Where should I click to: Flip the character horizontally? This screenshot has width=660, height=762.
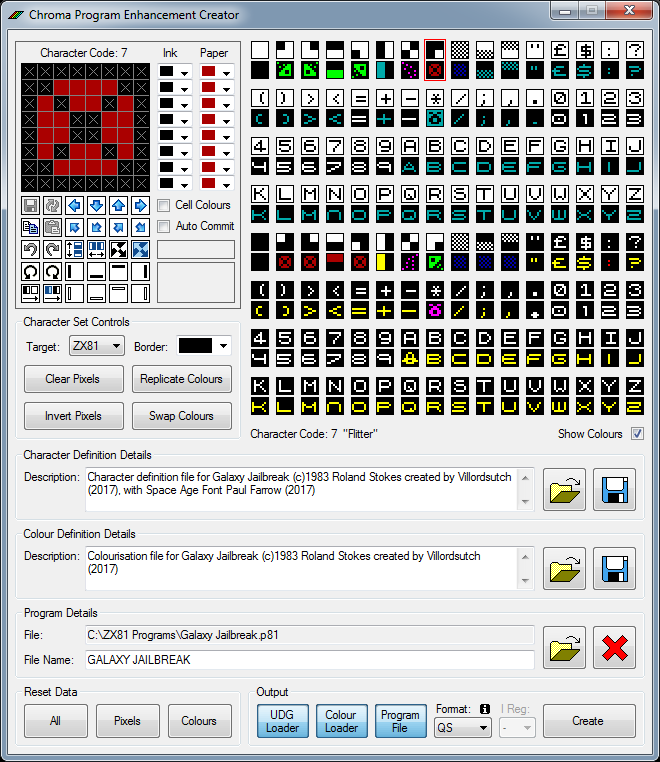pos(96,250)
